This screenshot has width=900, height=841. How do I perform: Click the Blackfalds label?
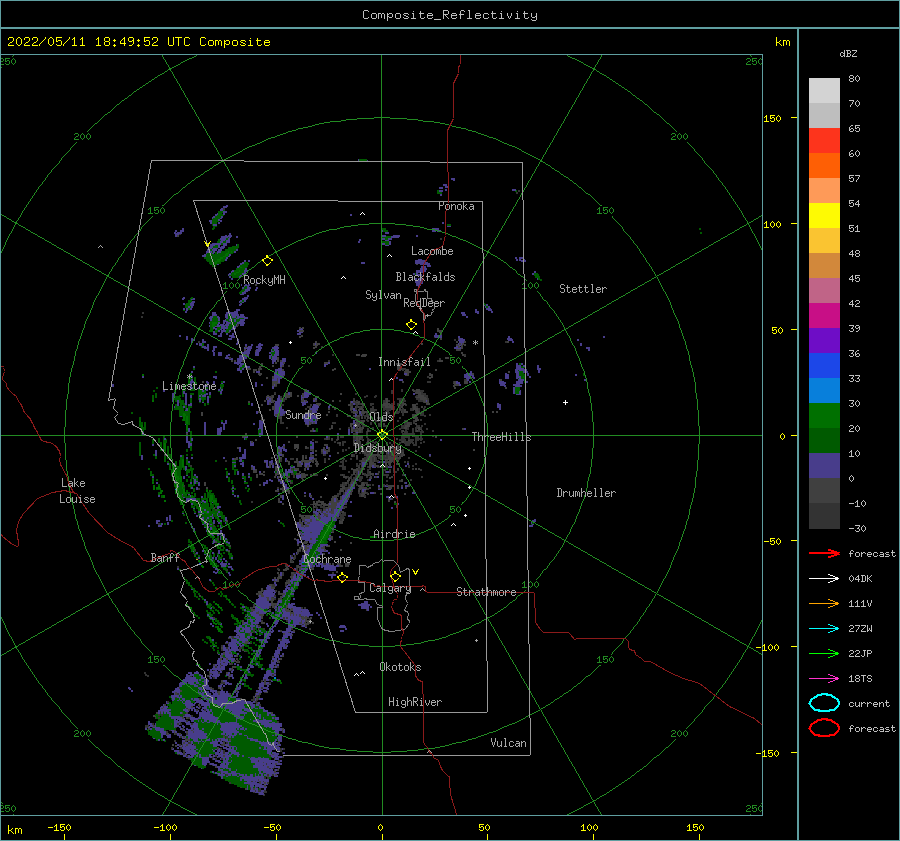pos(425,277)
